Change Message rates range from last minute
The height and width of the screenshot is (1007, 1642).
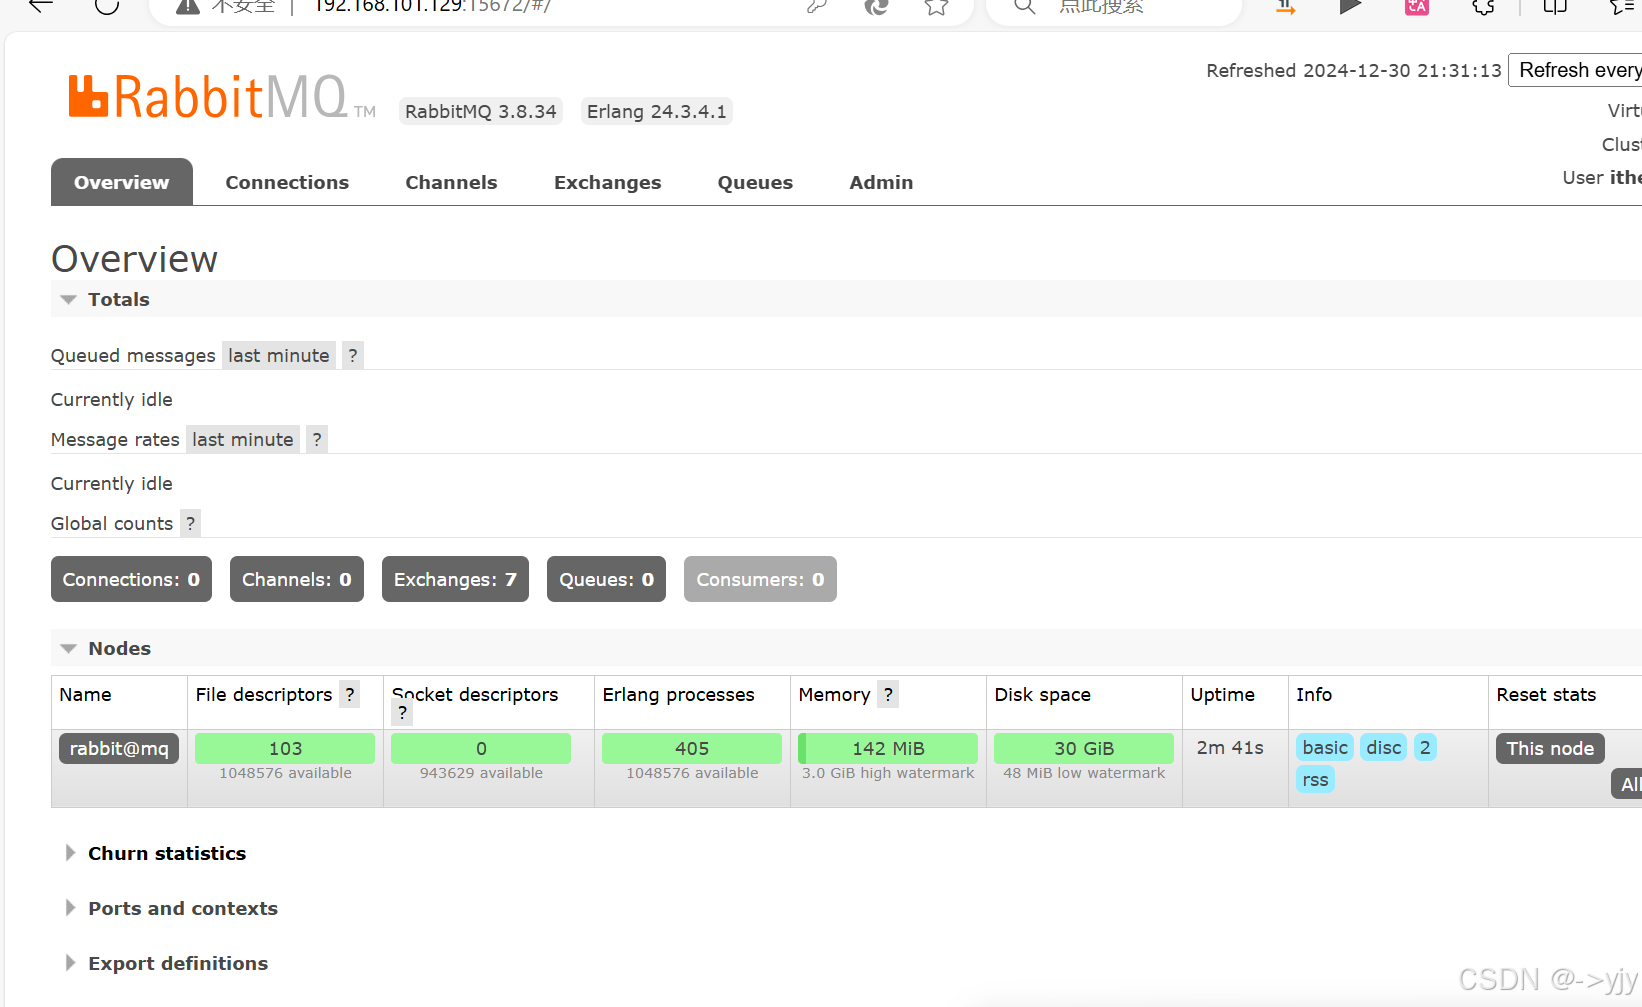click(243, 439)
